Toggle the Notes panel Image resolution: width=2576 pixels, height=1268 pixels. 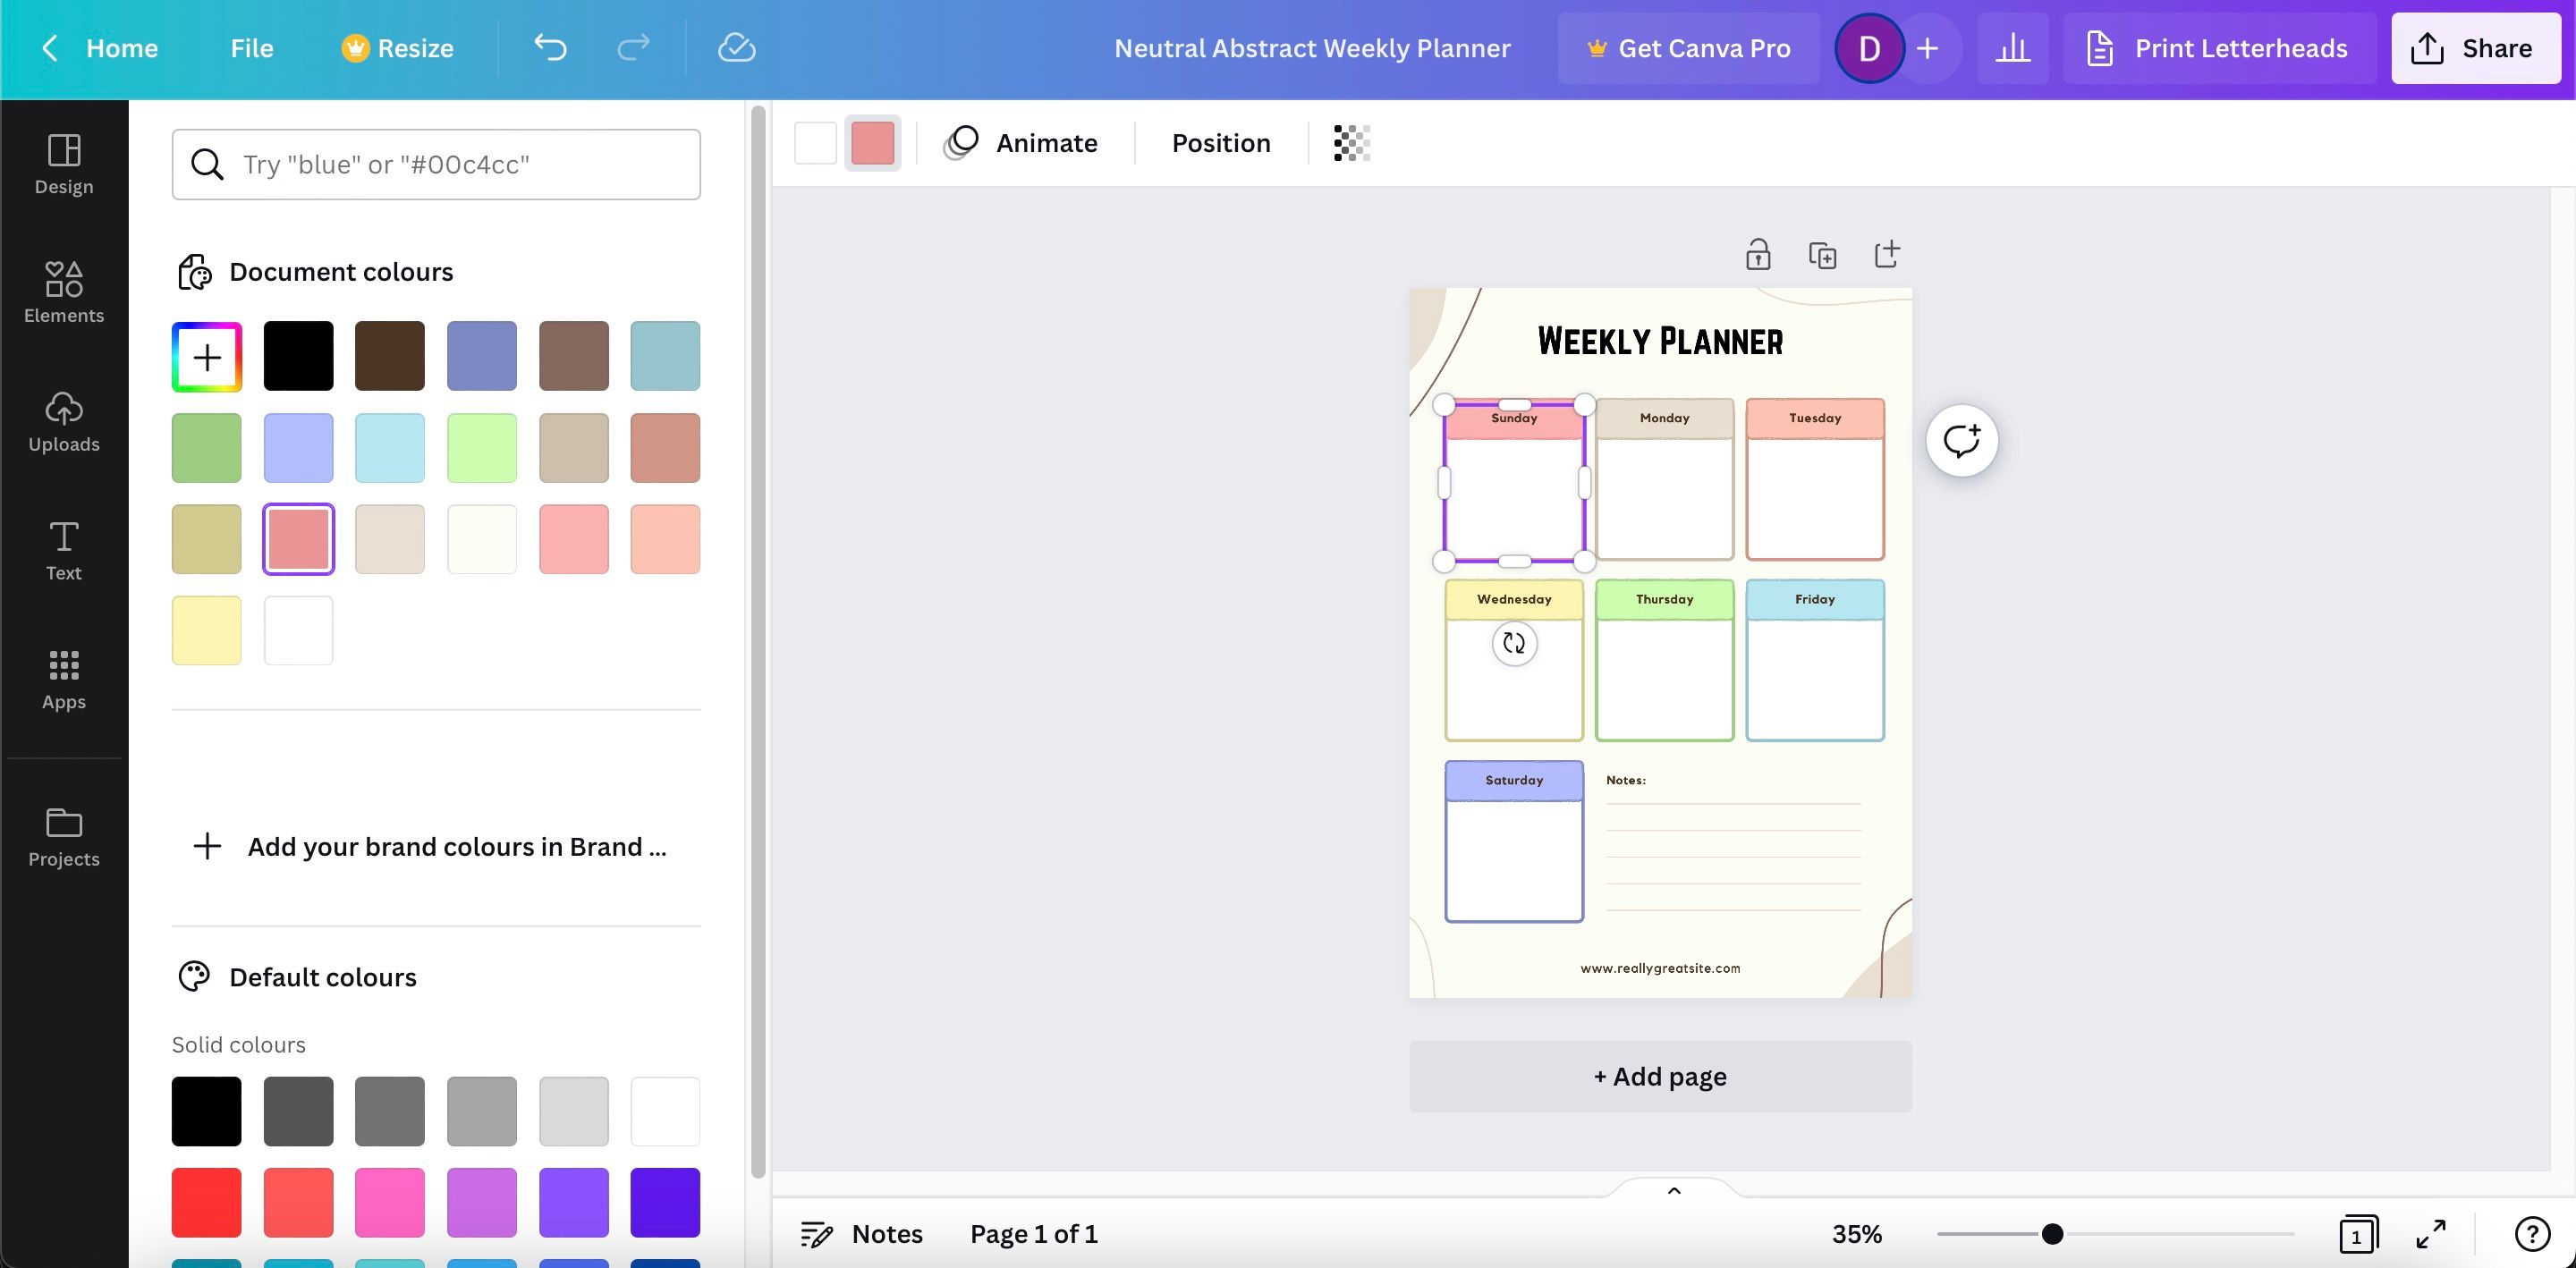pyautogui.click(x=862, y=1234)
